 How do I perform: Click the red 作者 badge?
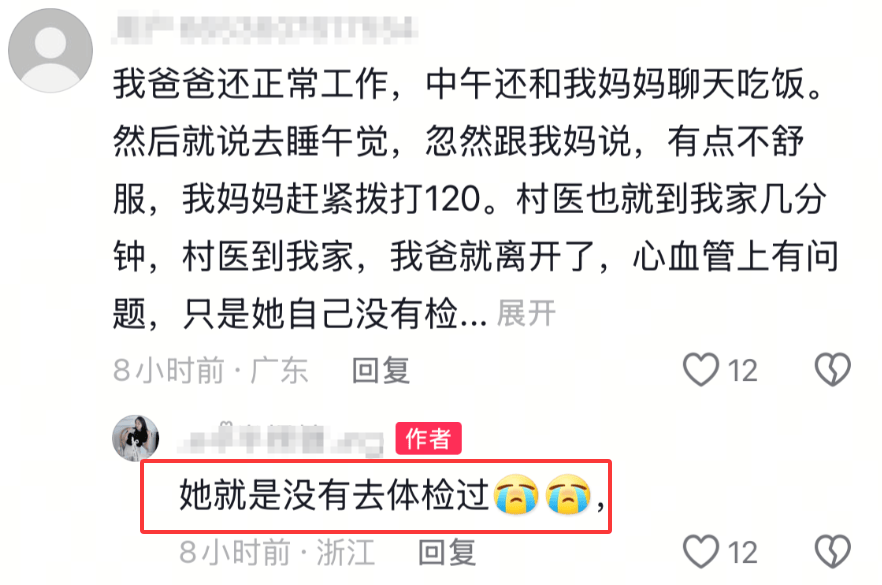(x=428, y=438)
